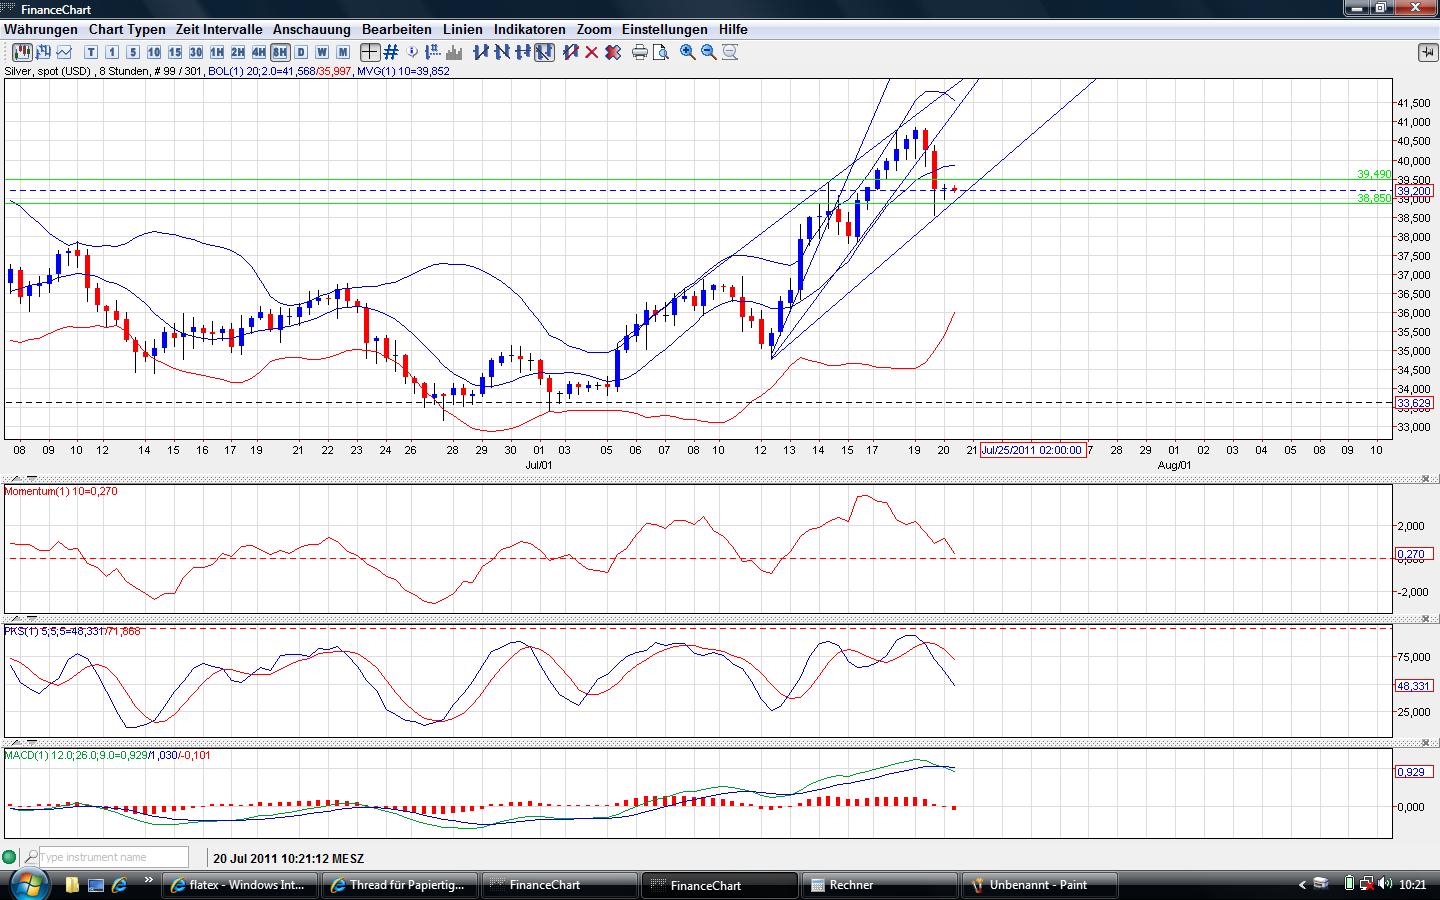Click the zoom out magnifier icon
This screenshot has width=1440, height=900.
(708, 52)
